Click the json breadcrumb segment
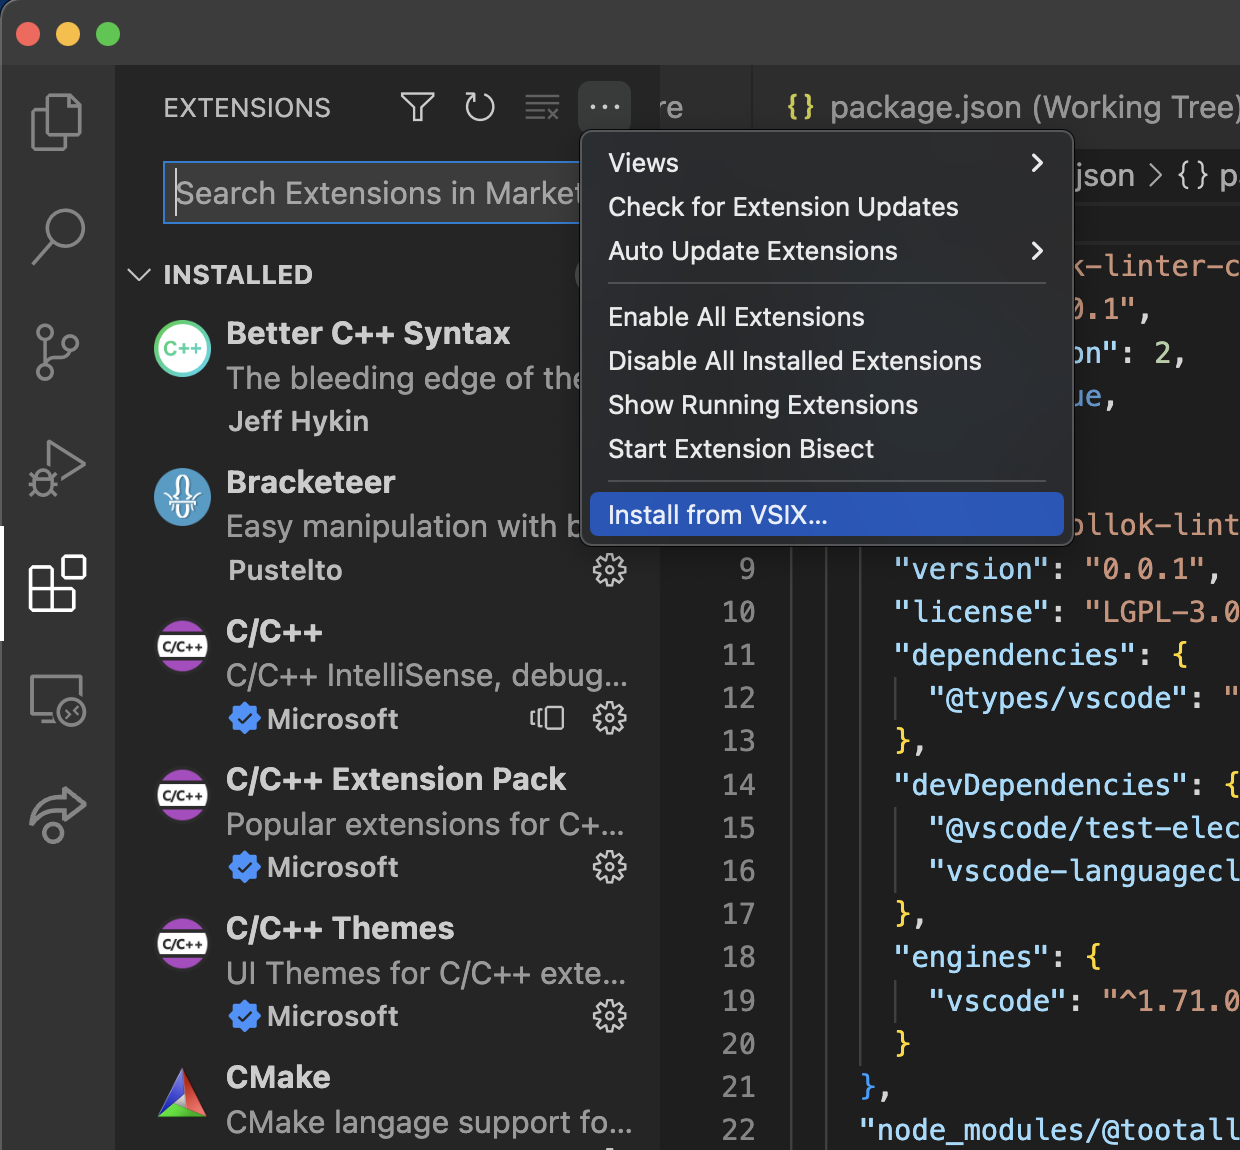The width and height of the screenshot is (1240, 1150). pyautogui.click(x=1104, y=175)
